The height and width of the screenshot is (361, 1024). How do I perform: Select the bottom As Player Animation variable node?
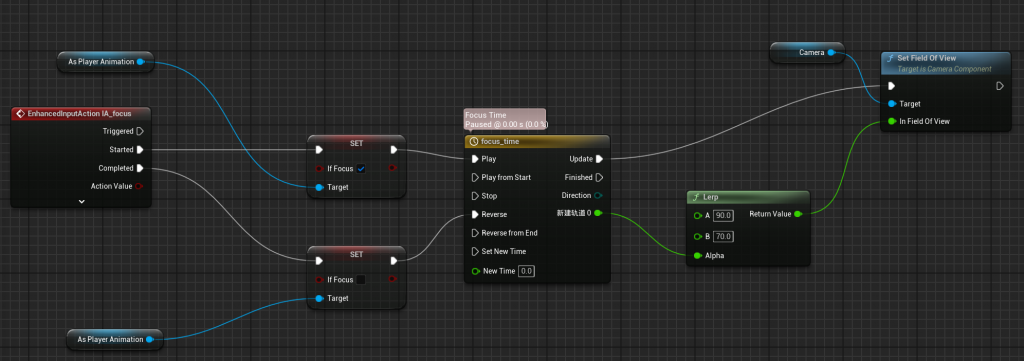pos(114,339)
